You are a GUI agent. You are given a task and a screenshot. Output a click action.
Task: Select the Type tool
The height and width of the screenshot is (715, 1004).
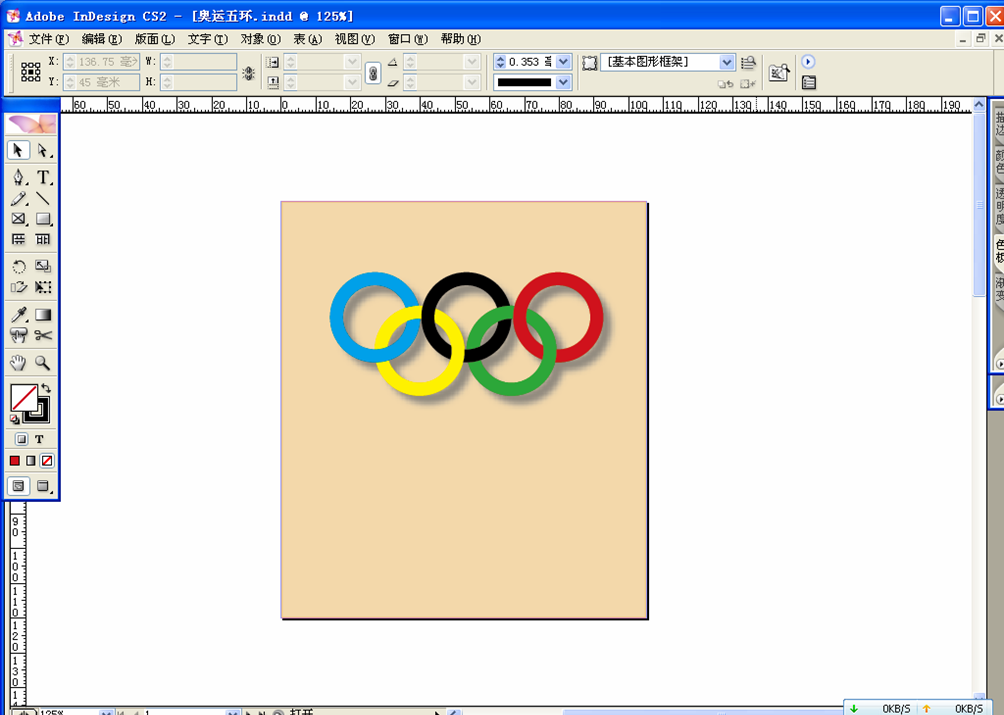43,178
